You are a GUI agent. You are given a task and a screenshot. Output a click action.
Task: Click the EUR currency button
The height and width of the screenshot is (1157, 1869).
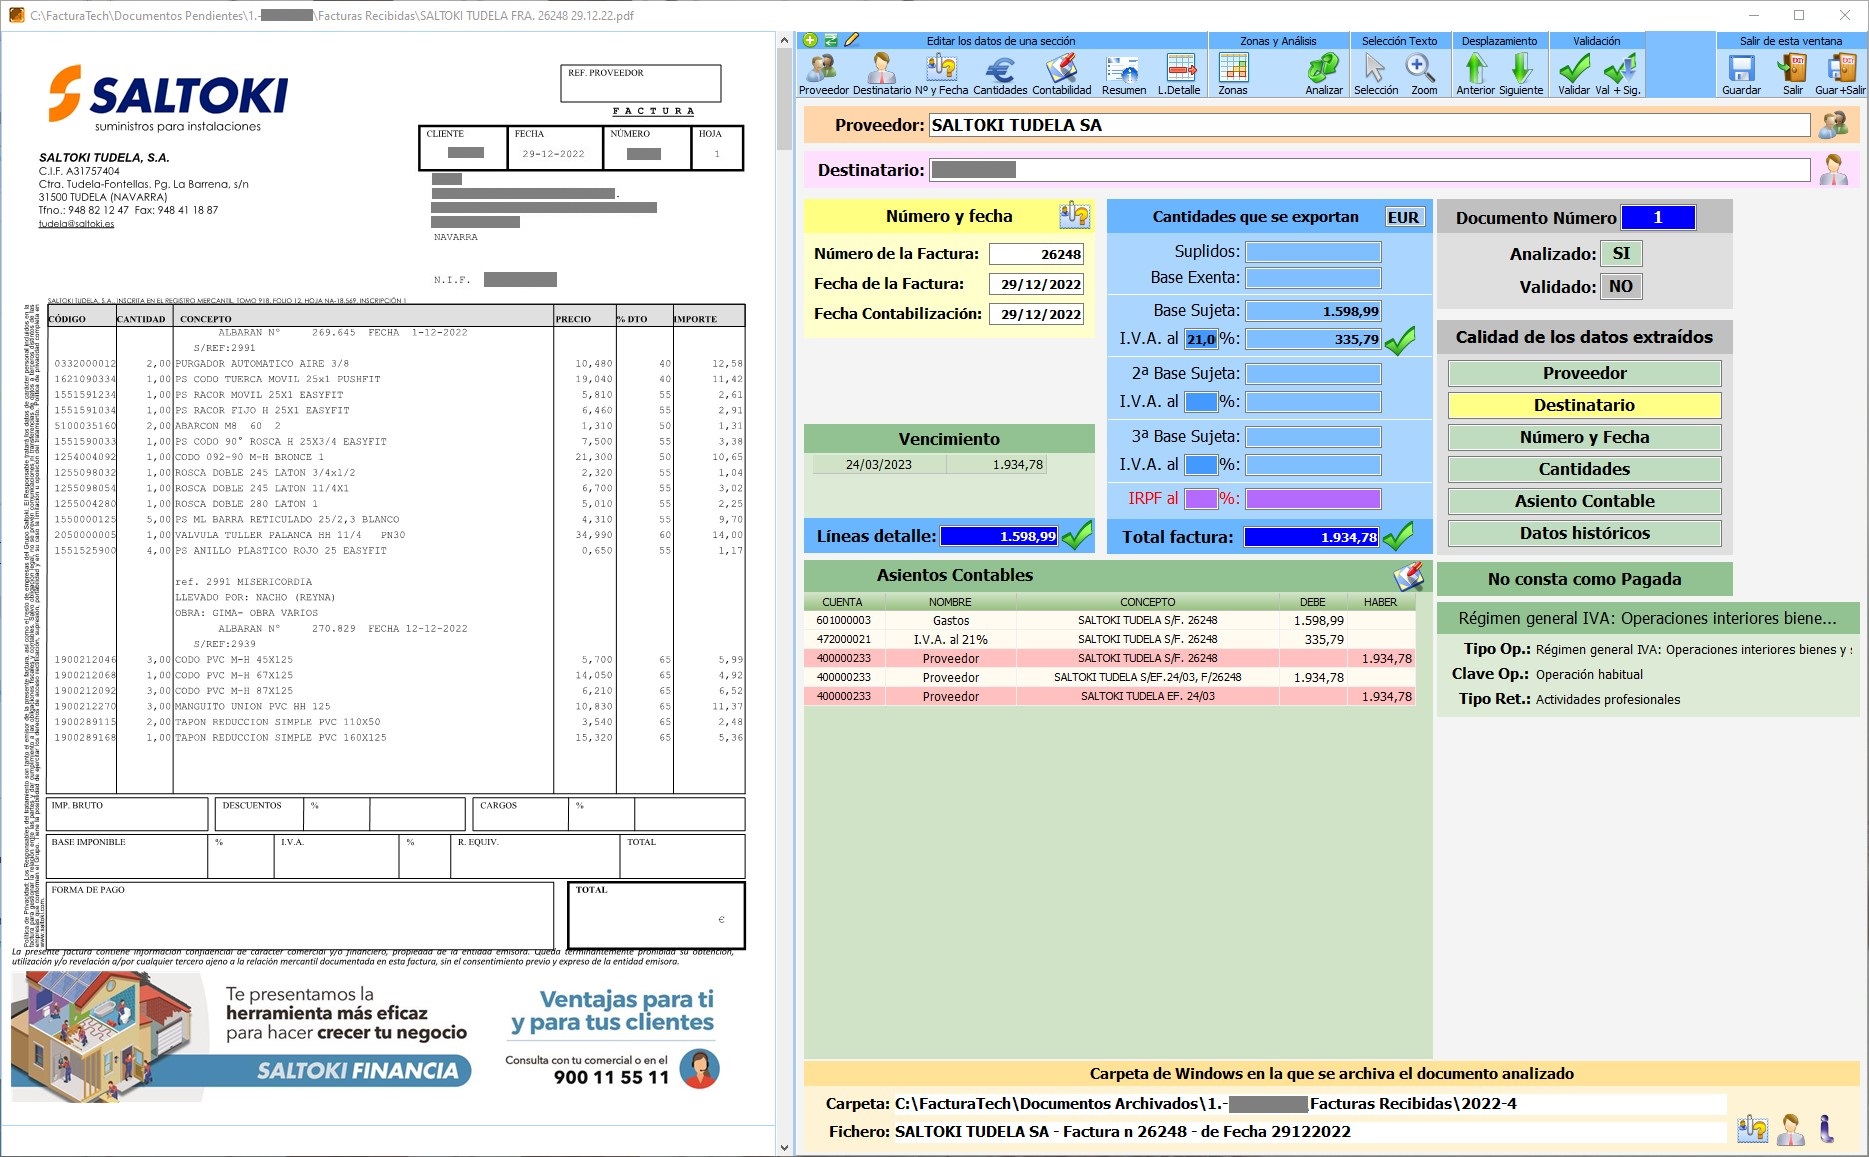tap(1403, 217)
